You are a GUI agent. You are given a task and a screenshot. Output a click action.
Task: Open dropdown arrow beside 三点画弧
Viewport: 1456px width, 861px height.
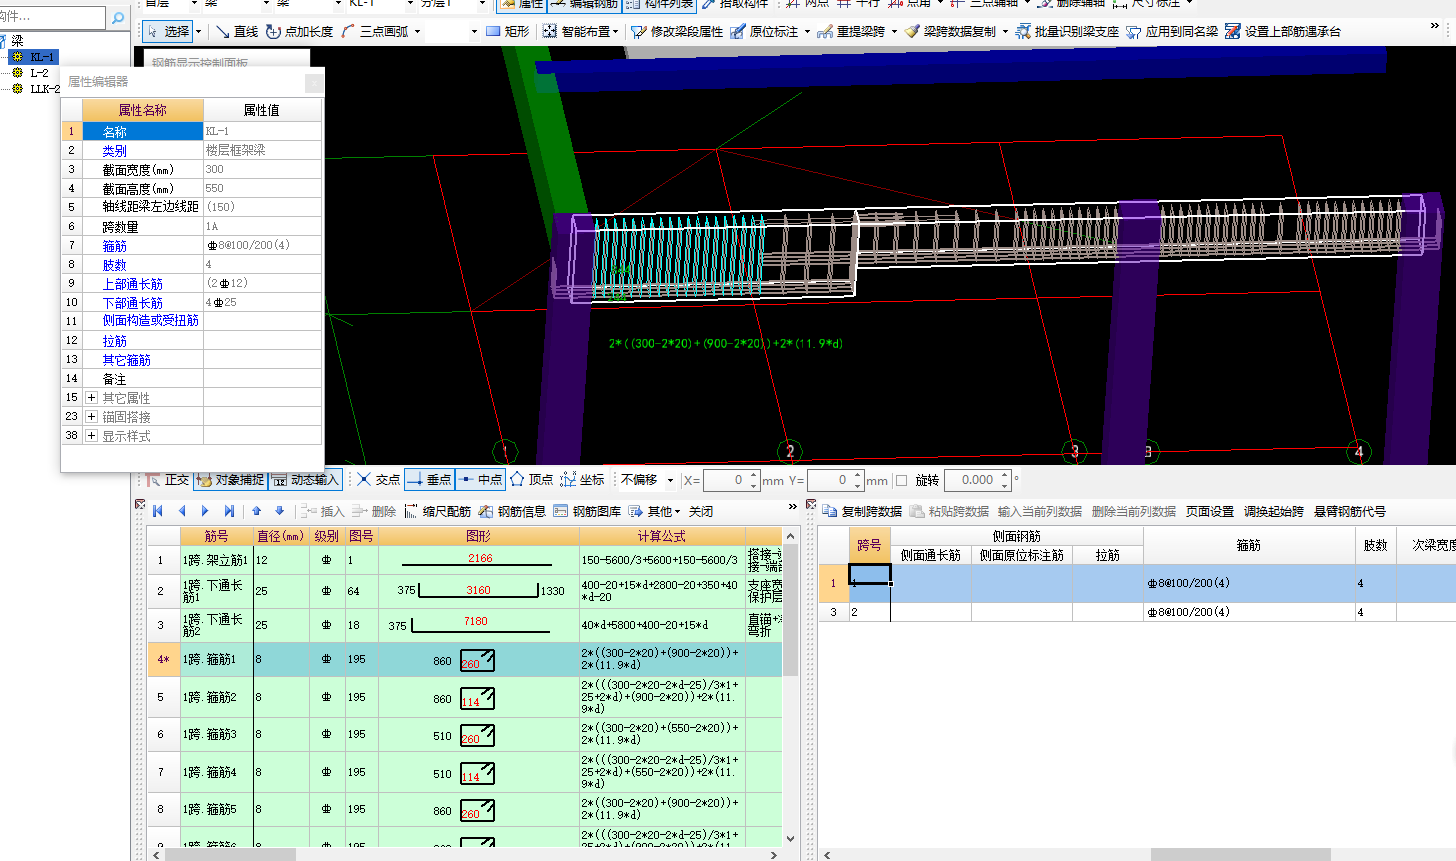click(417, 32)
